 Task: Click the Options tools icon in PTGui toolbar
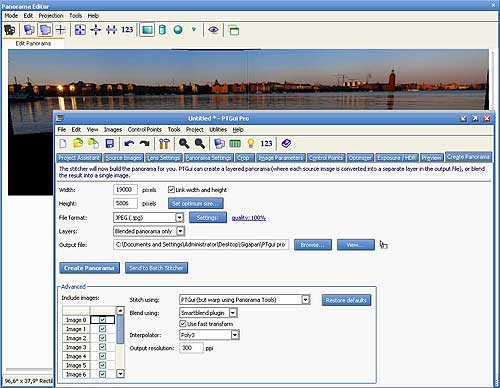point(164,144)
